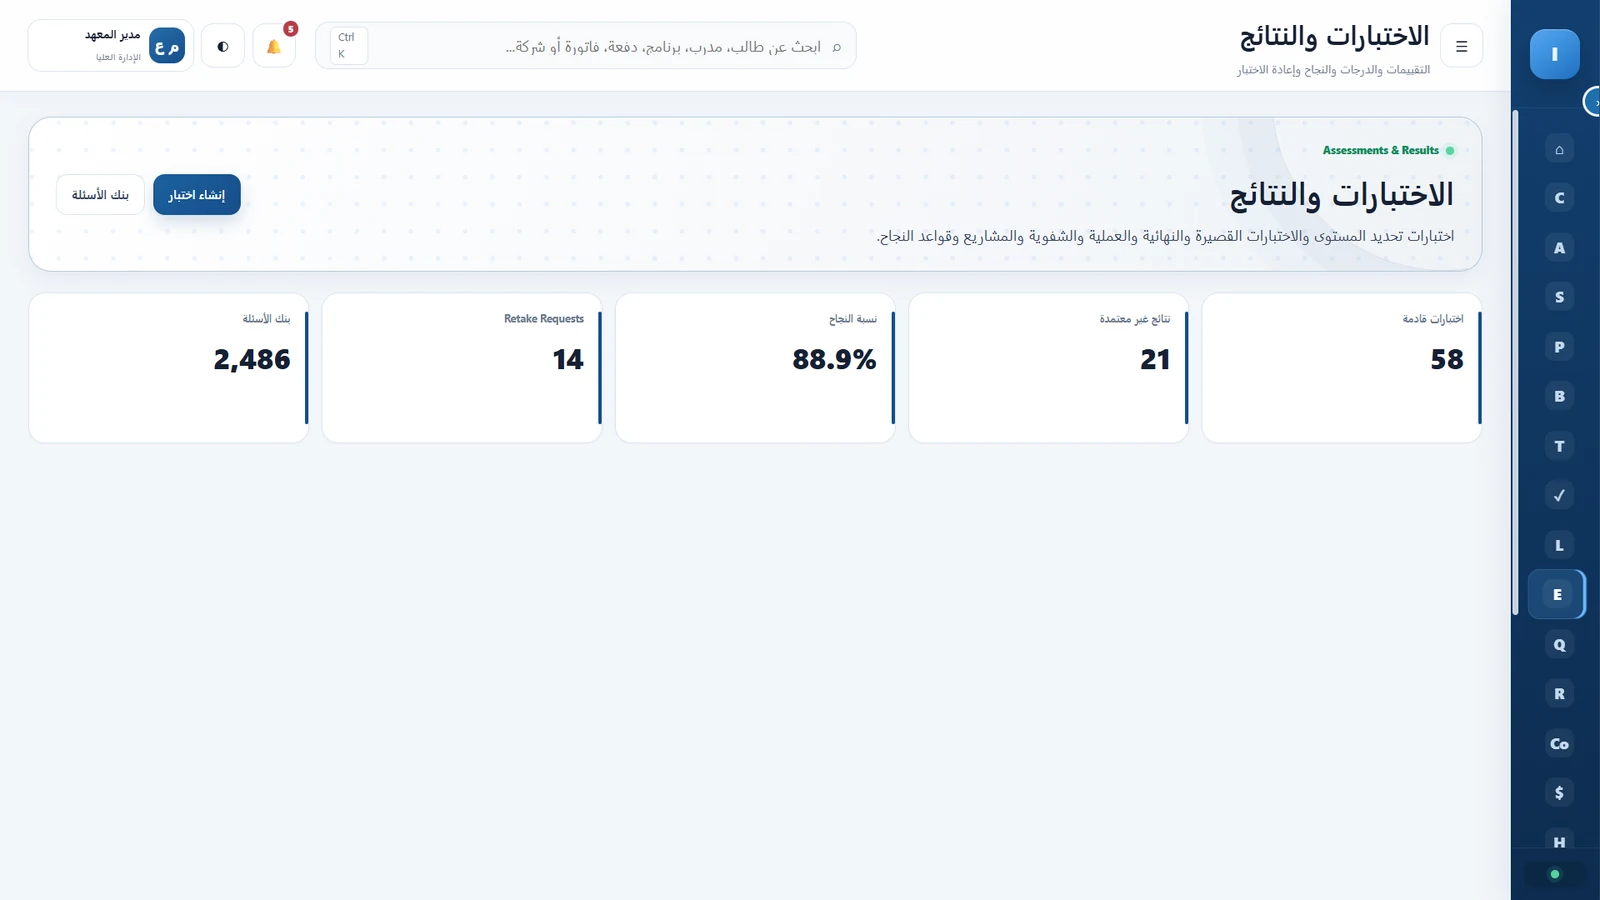The width and height of the screenshot is (1600, 900).
Task: Open the اختبارات قادمة card showing 58
Action: point(1342,368)
